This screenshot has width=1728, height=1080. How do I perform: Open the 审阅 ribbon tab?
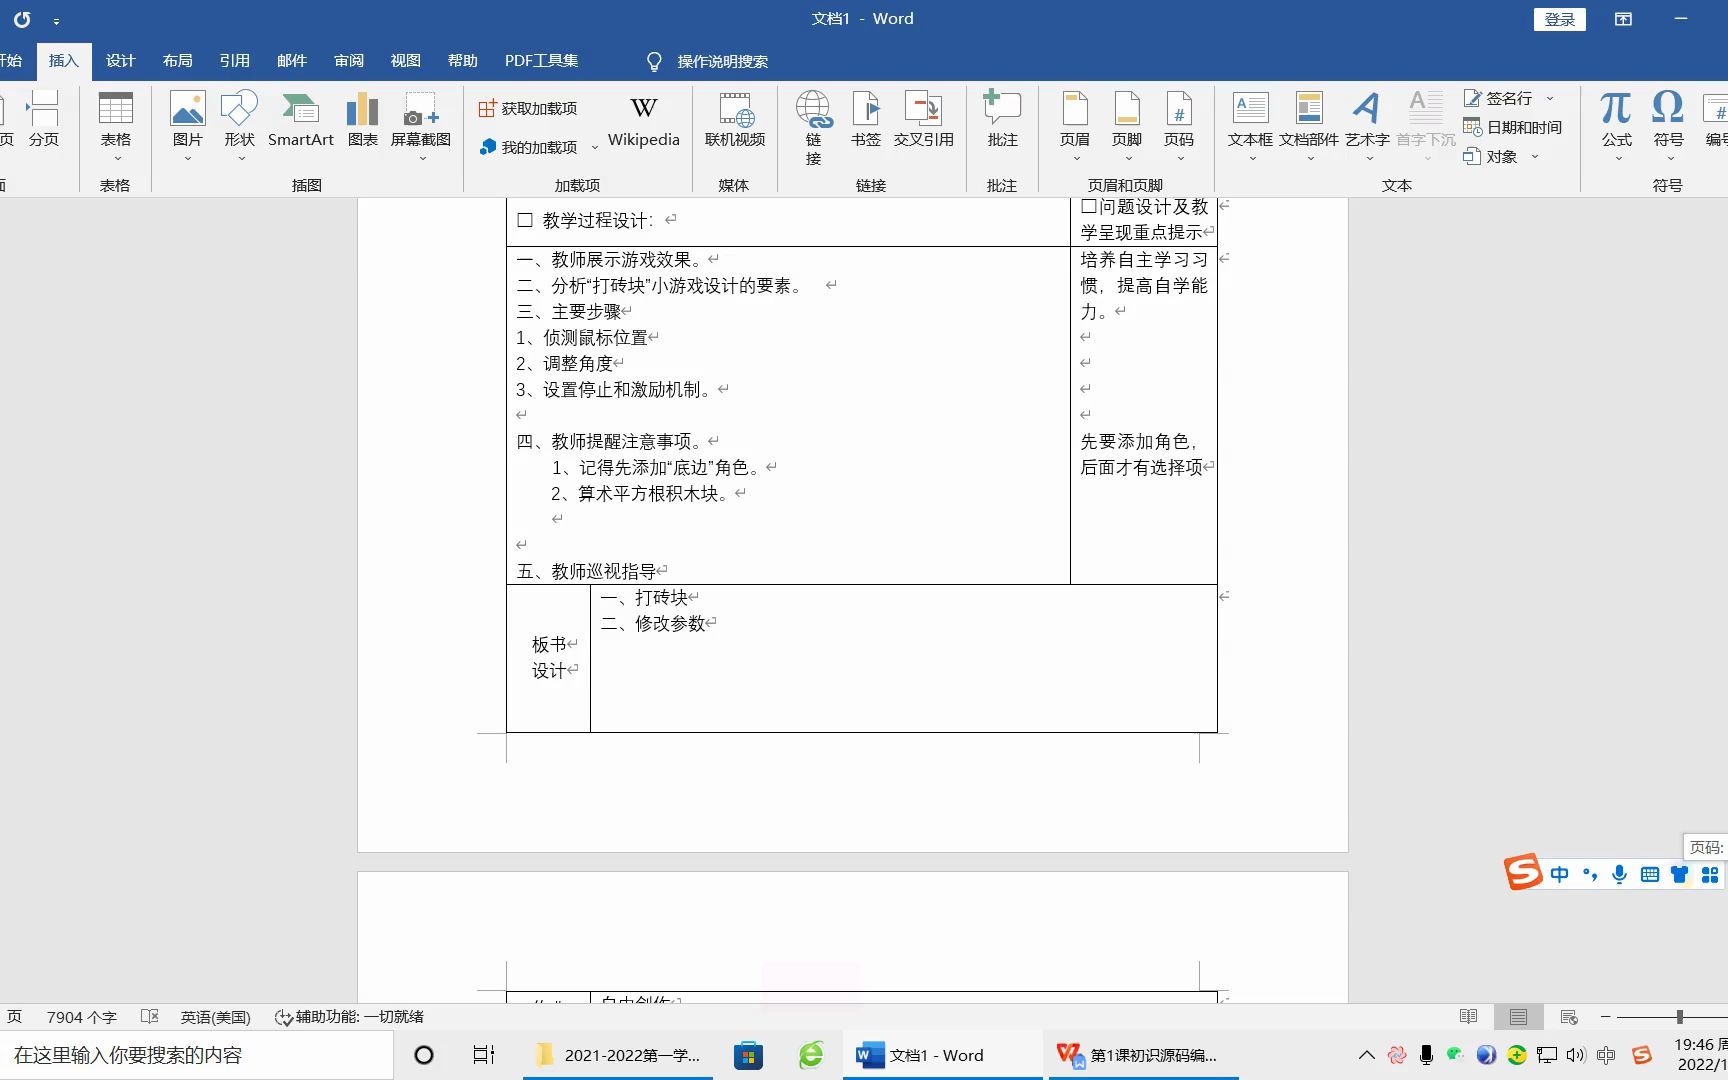coord(348,60)
